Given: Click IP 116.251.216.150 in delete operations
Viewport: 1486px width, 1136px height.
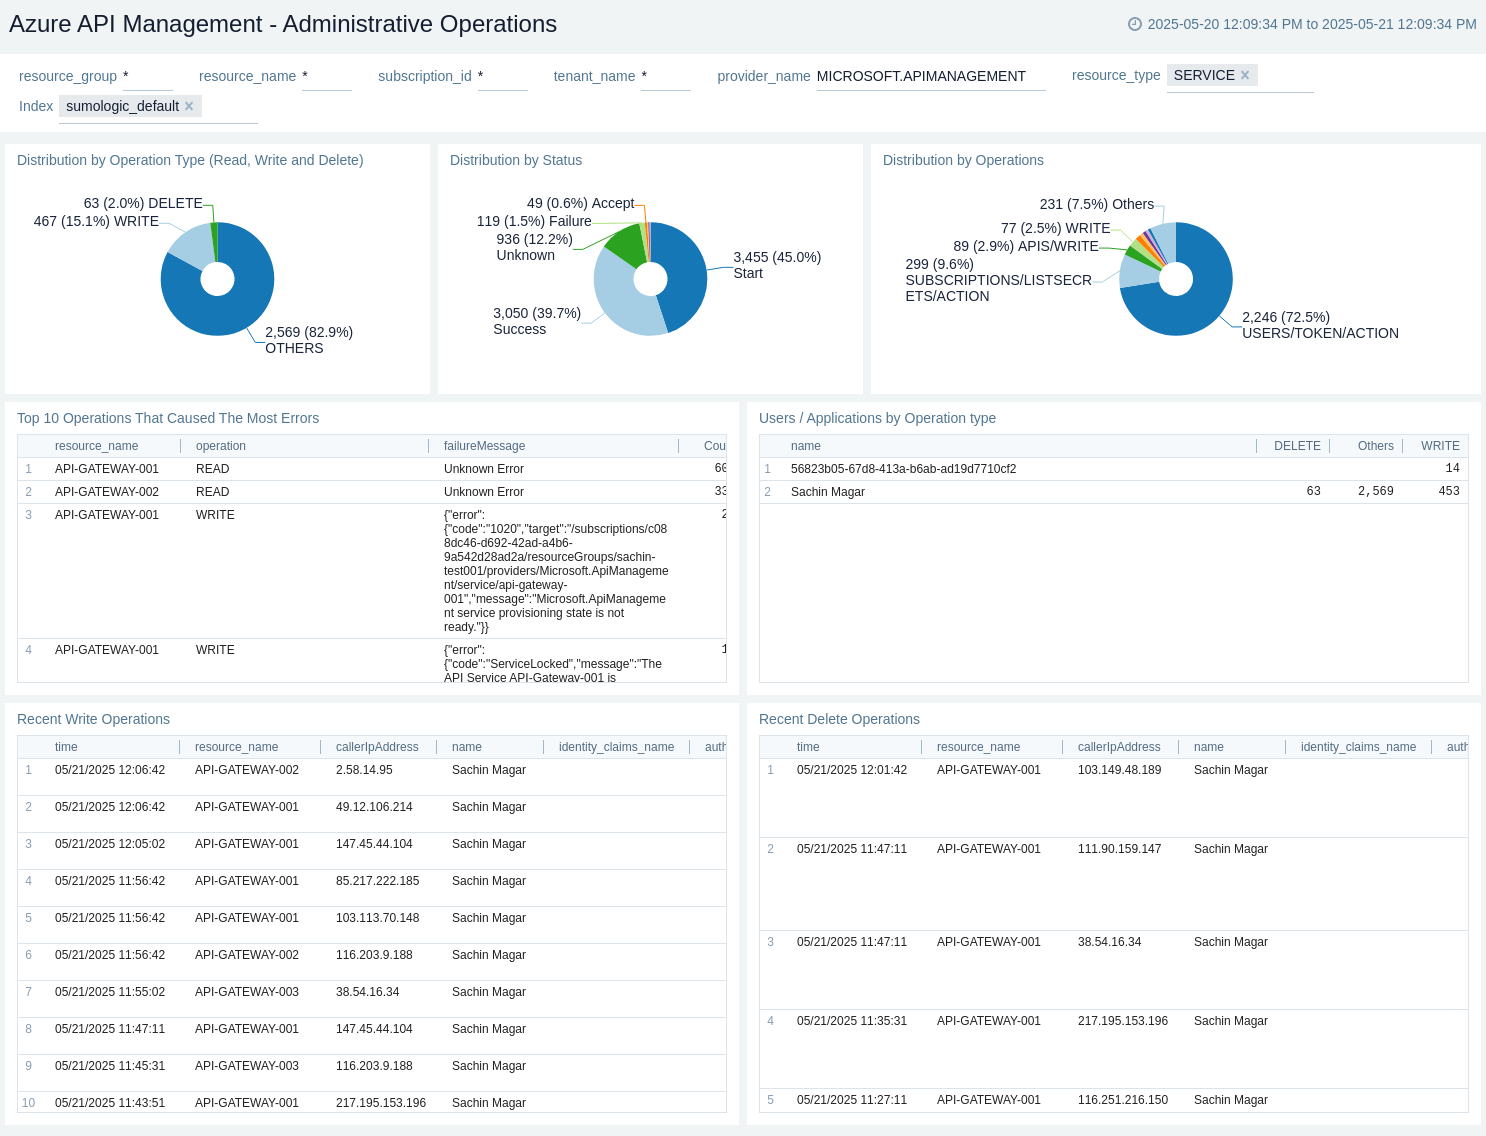Looking at the screenshot, I should pyautogui.click(x=1123, y=1100).
